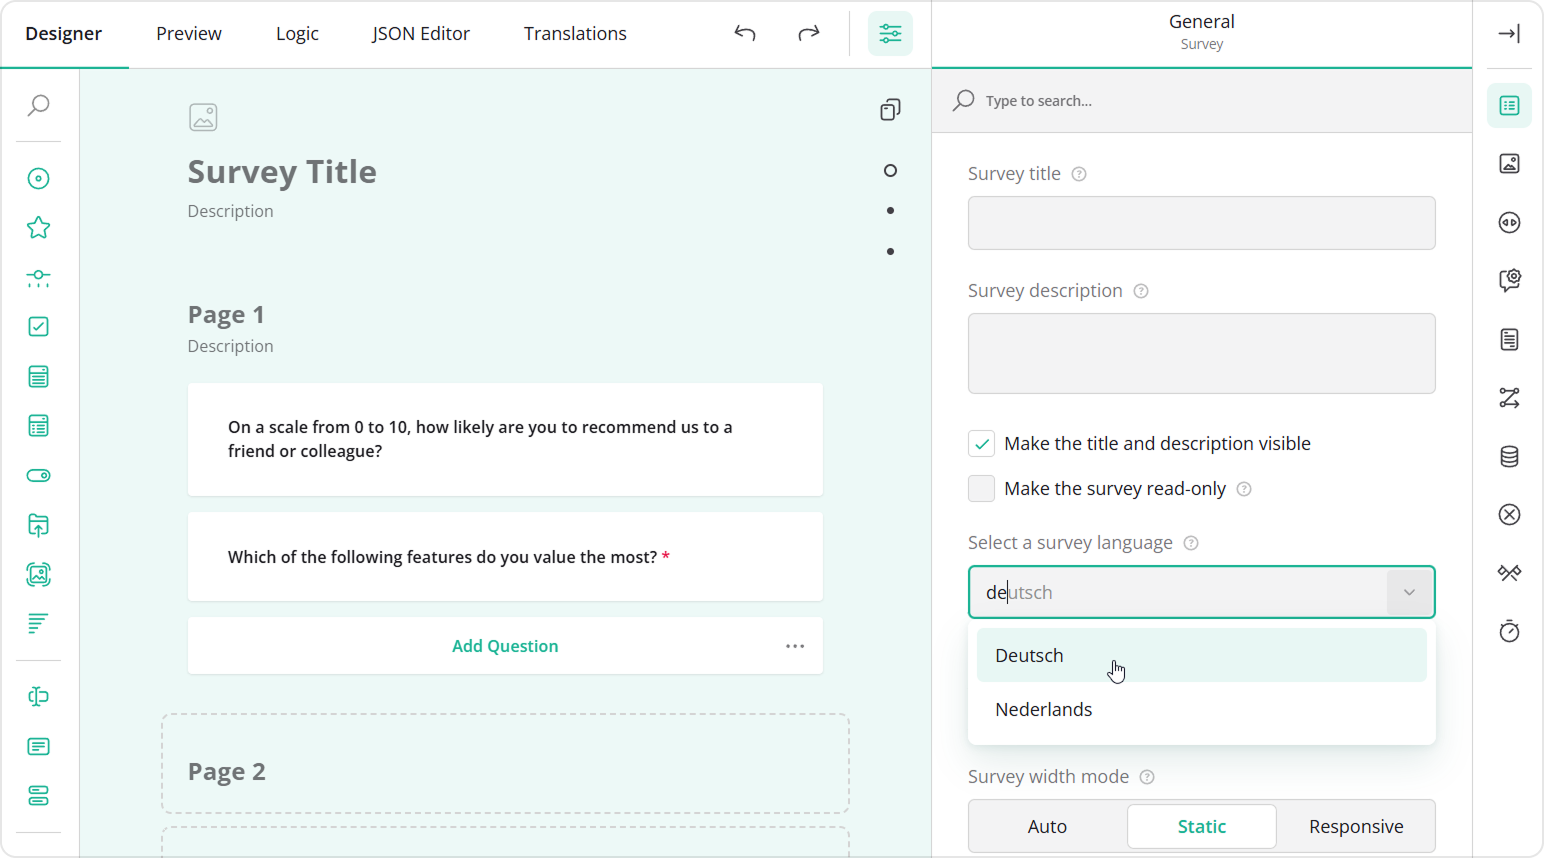
Task: Choose the File Upload question icon
Action: (x=38, y=525)
